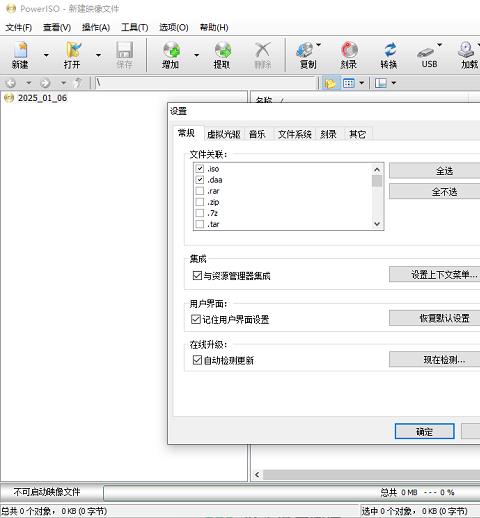
Task: Open the pane layout dropdown arrow
Action: coord(394,83)
